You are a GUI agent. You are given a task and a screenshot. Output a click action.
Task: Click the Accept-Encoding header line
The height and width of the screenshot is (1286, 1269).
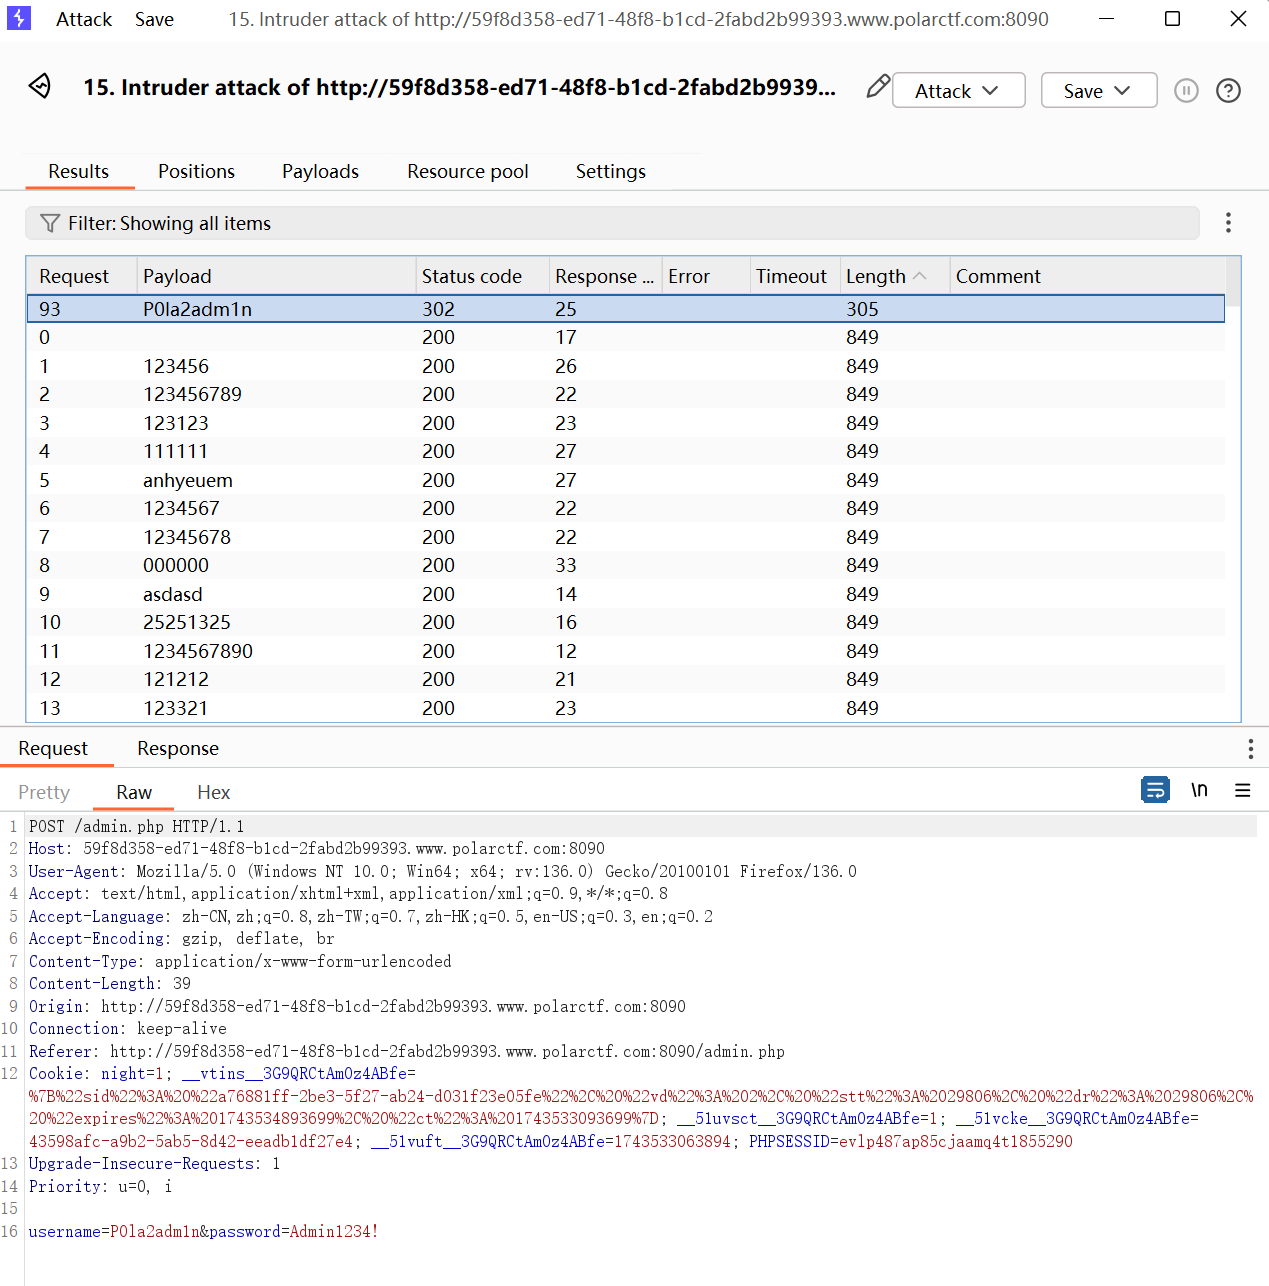pyautogui.click(x=181, y=938)
